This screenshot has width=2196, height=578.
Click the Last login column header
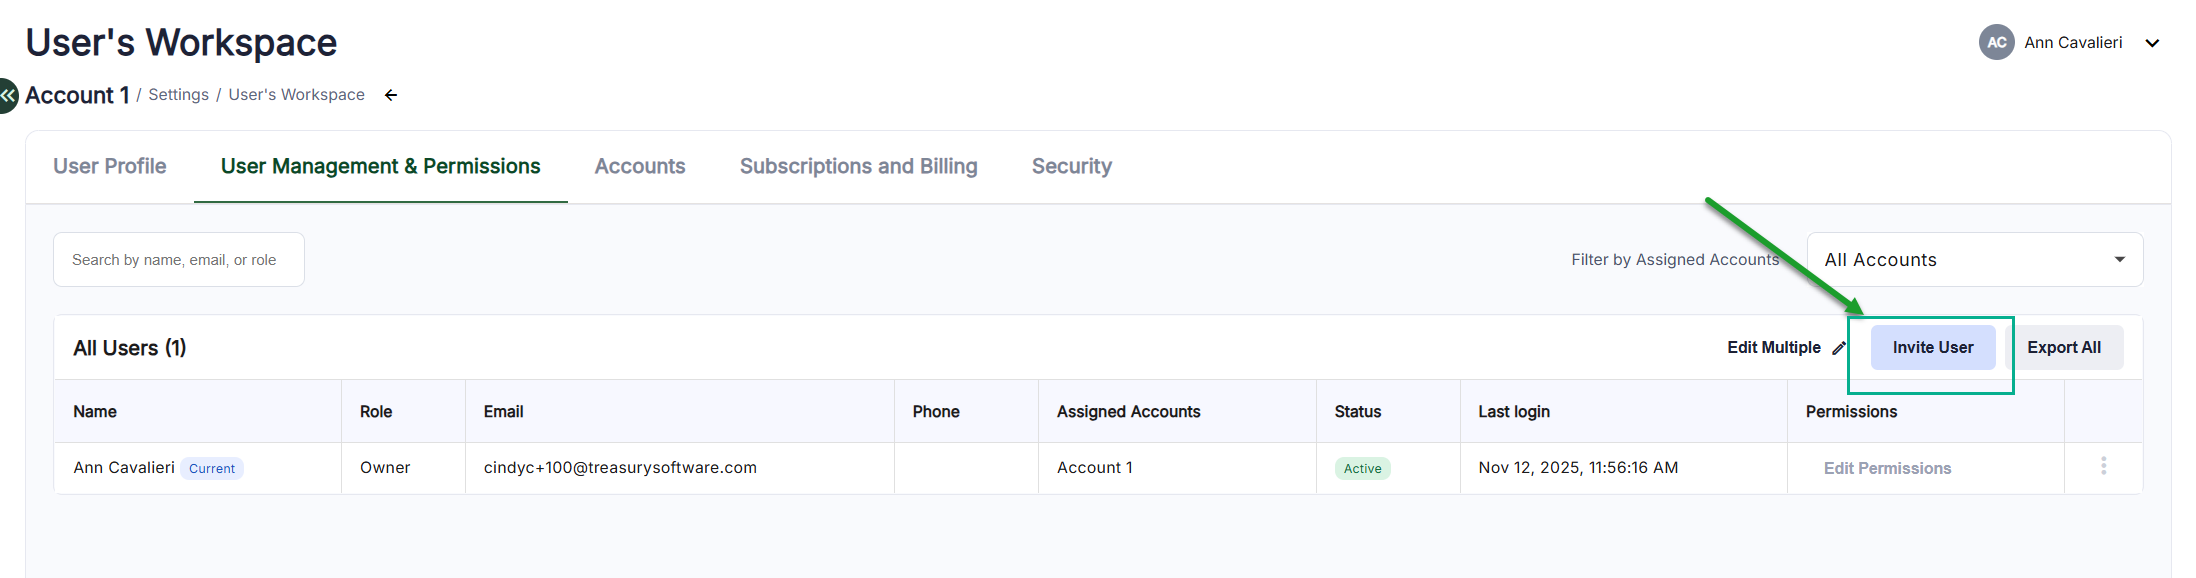pyautogui.click(x=1513, y=412)
